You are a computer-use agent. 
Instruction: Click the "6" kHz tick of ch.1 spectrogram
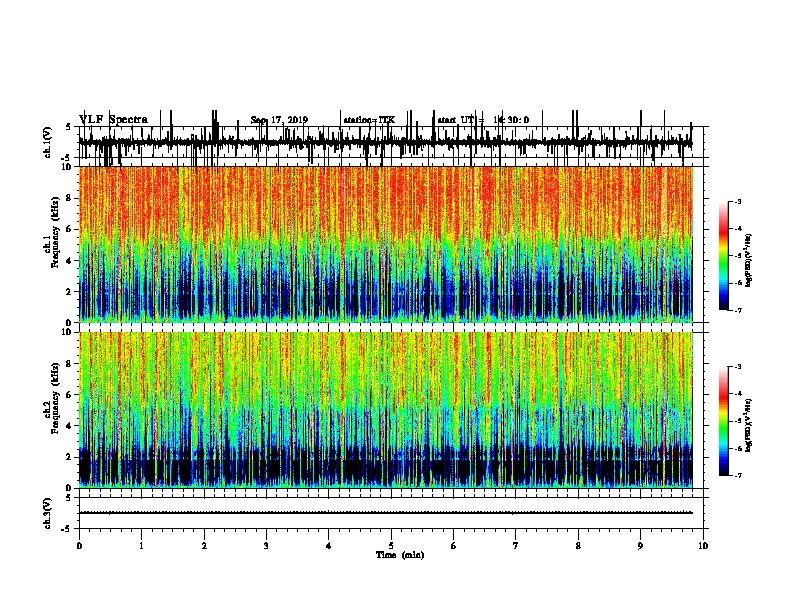click(x=69, y=229)
